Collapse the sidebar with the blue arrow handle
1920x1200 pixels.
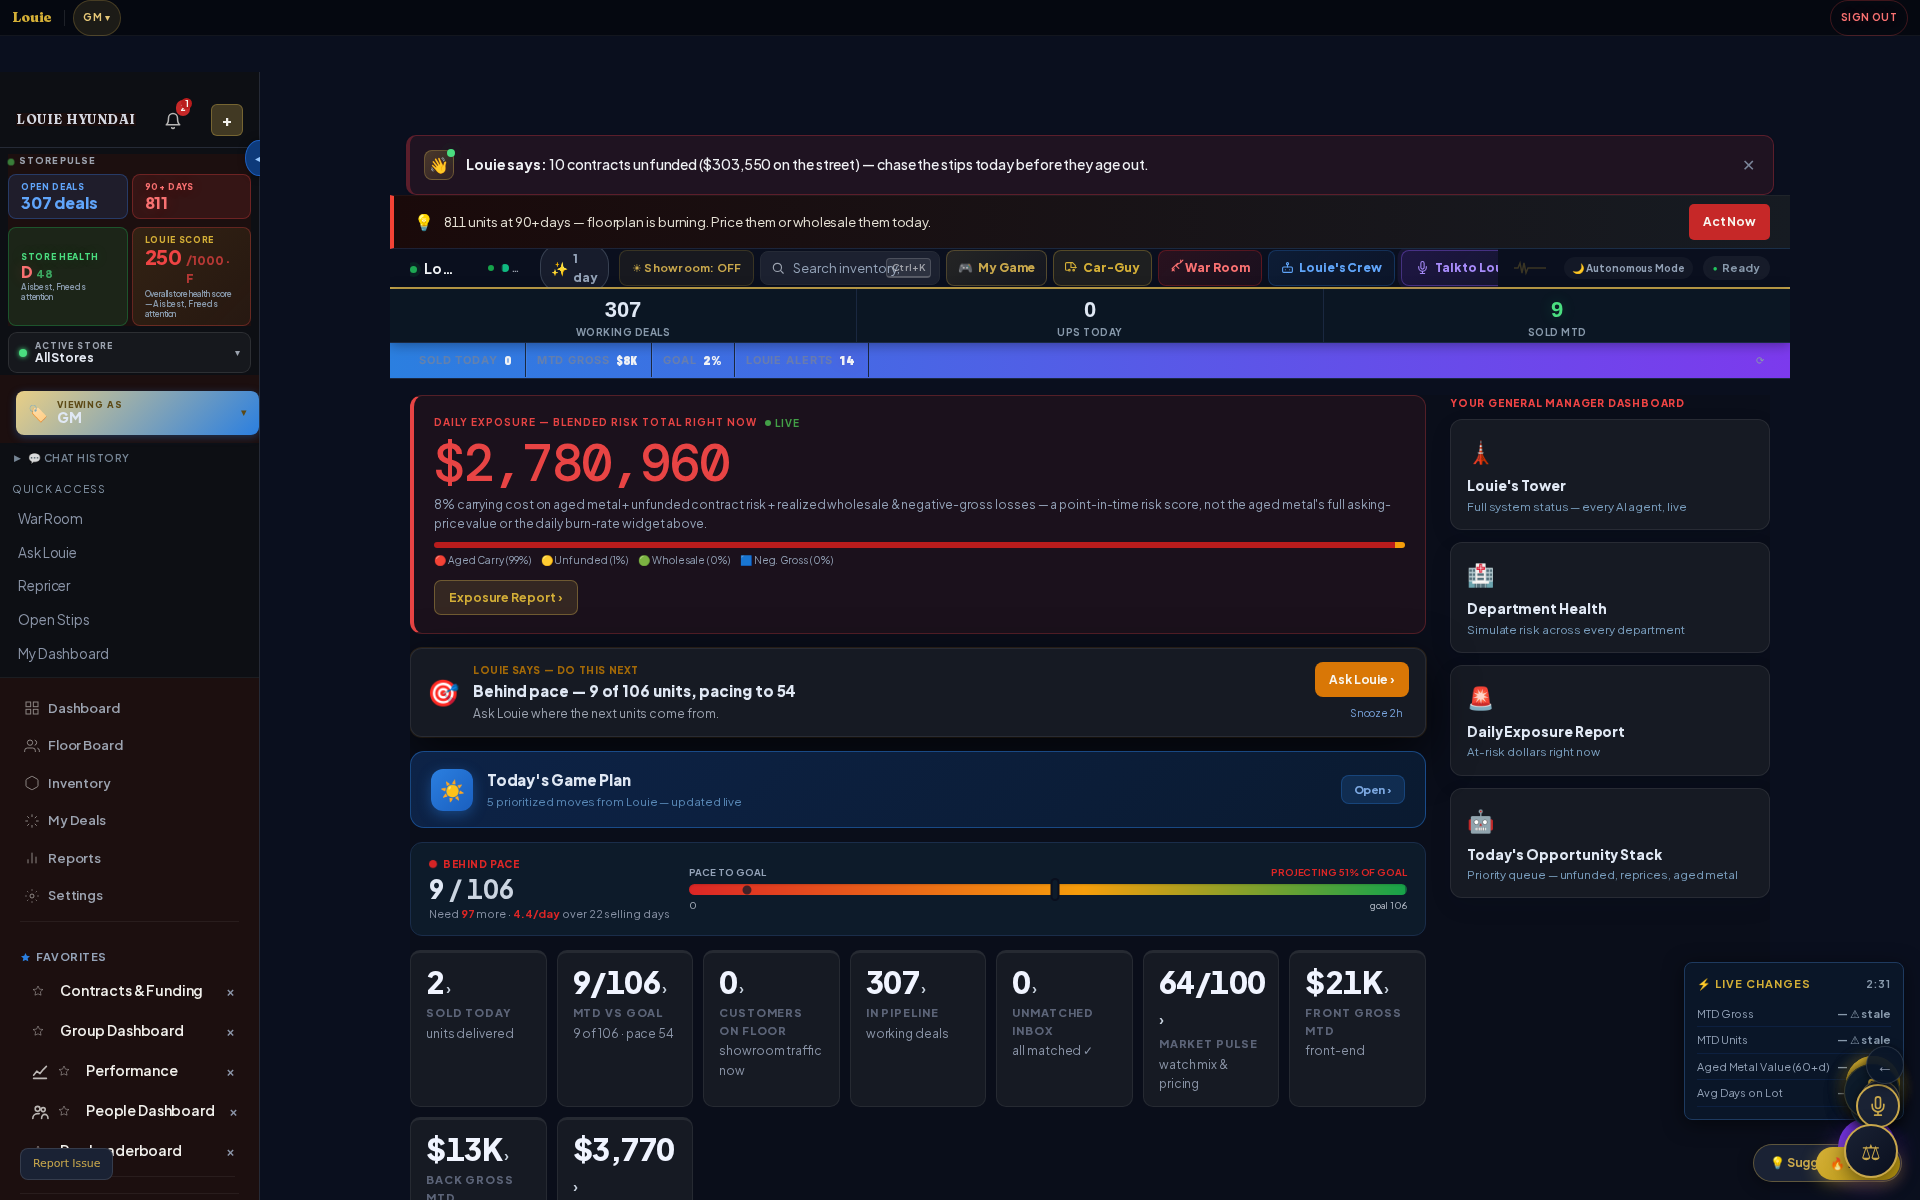[254, 158]
